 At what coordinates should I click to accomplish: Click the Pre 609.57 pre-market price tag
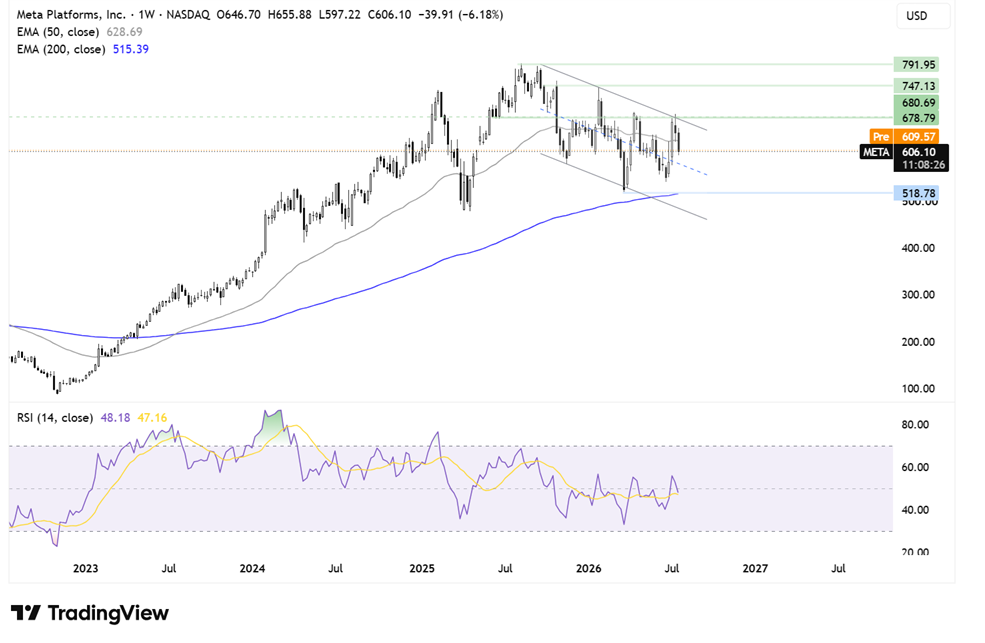pos(904,136)
